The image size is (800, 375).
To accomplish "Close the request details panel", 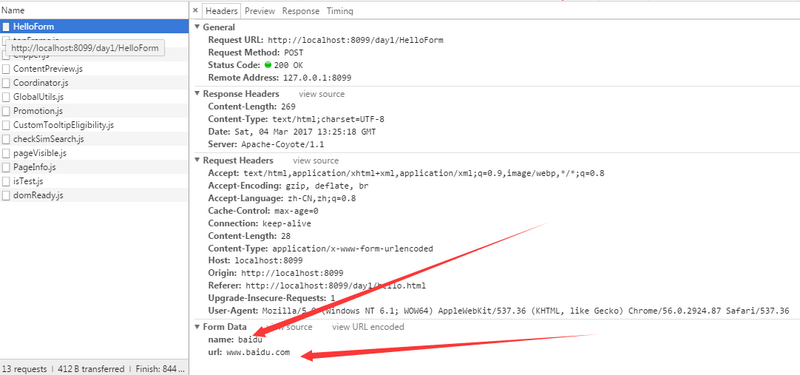I will point(195,10).
